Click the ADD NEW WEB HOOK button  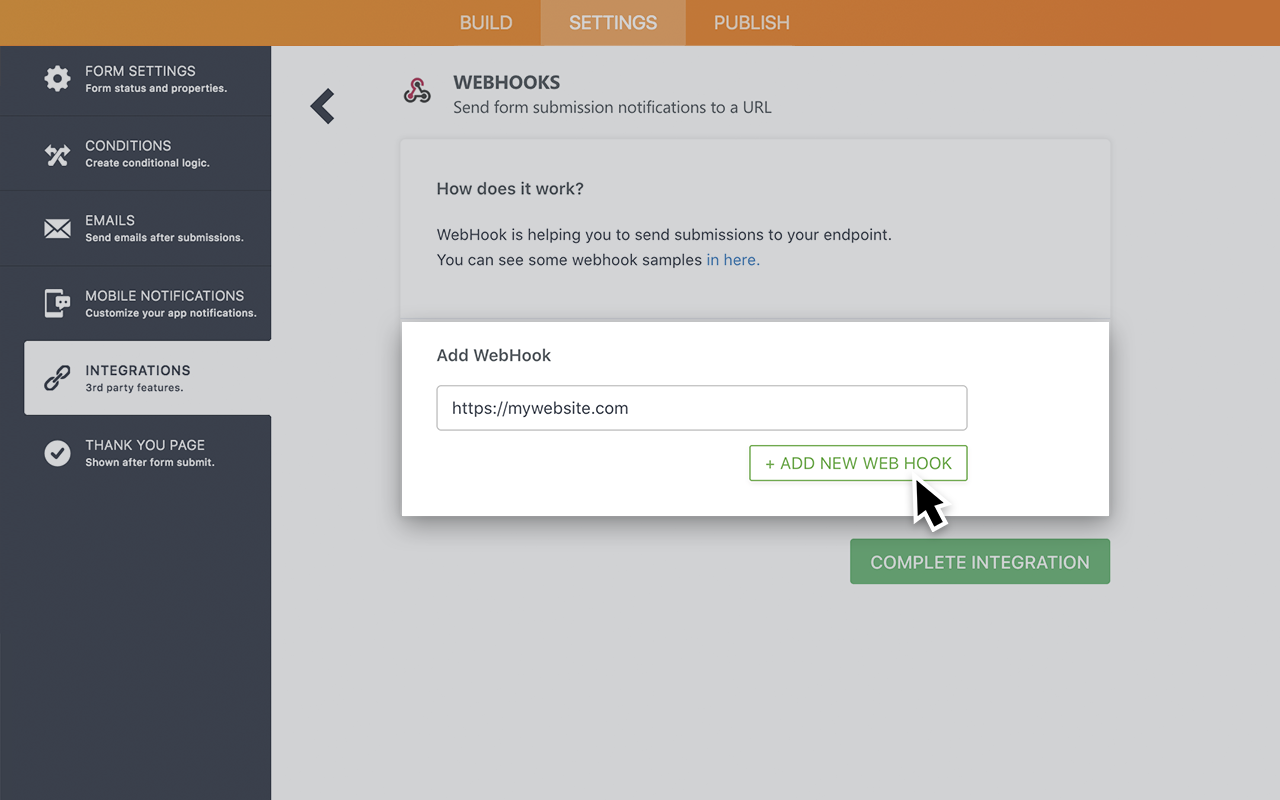pos(858,463)
